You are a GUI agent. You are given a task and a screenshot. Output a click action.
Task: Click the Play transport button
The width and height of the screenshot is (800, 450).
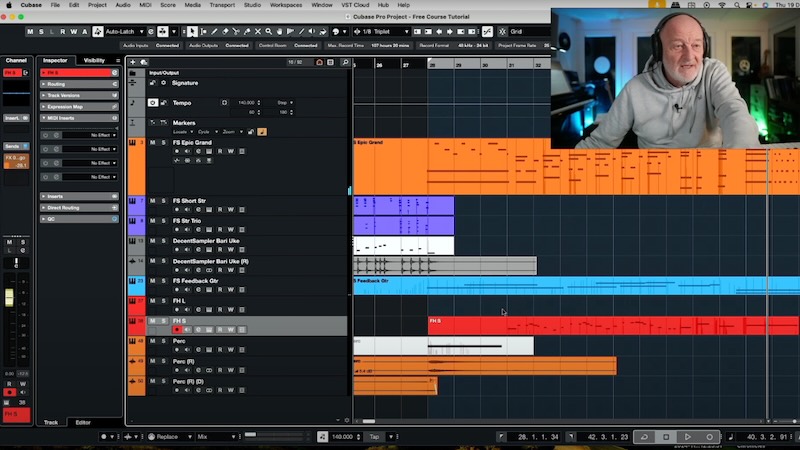tap(688, 437)
